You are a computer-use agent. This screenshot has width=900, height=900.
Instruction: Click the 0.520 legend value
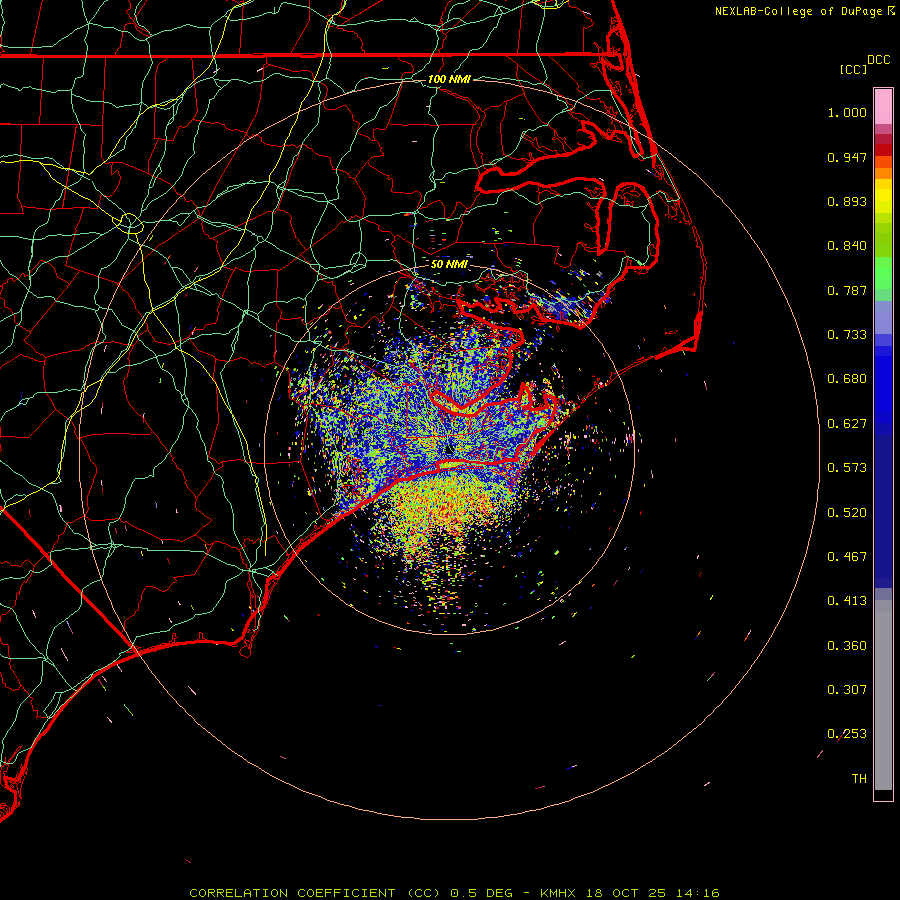click(x=847, y=513)
